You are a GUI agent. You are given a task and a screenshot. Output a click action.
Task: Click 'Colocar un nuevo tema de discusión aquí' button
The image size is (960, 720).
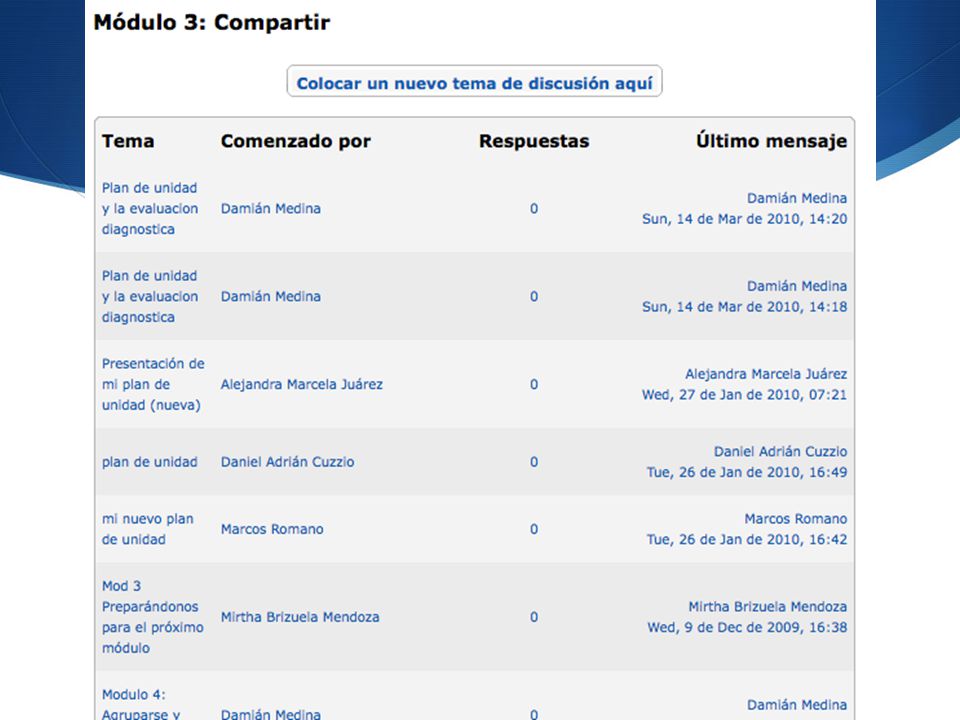tap(474, 81)
